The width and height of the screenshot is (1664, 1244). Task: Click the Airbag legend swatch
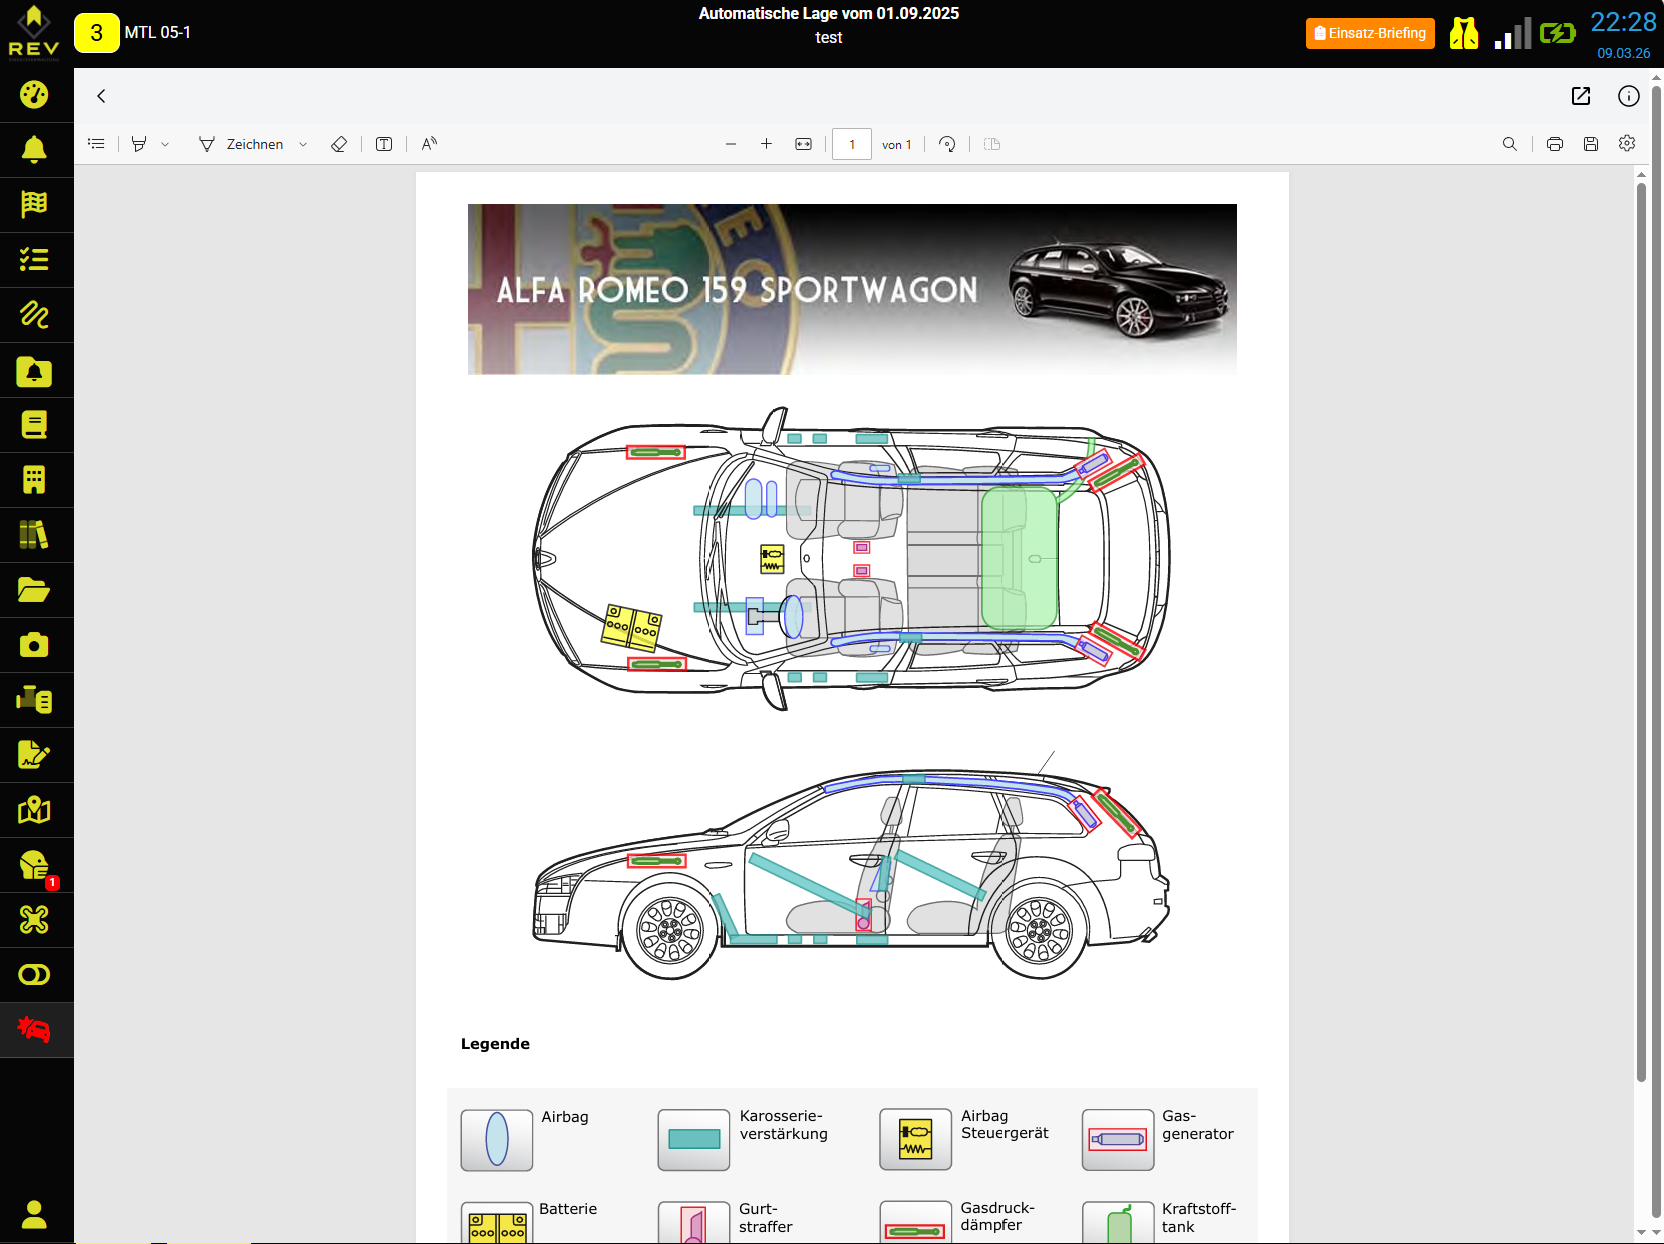point(497,1139)
